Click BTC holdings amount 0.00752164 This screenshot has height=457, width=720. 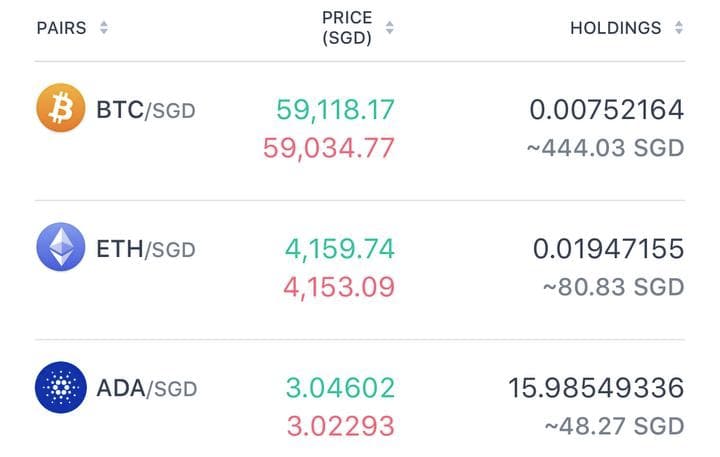pos(606,109)
